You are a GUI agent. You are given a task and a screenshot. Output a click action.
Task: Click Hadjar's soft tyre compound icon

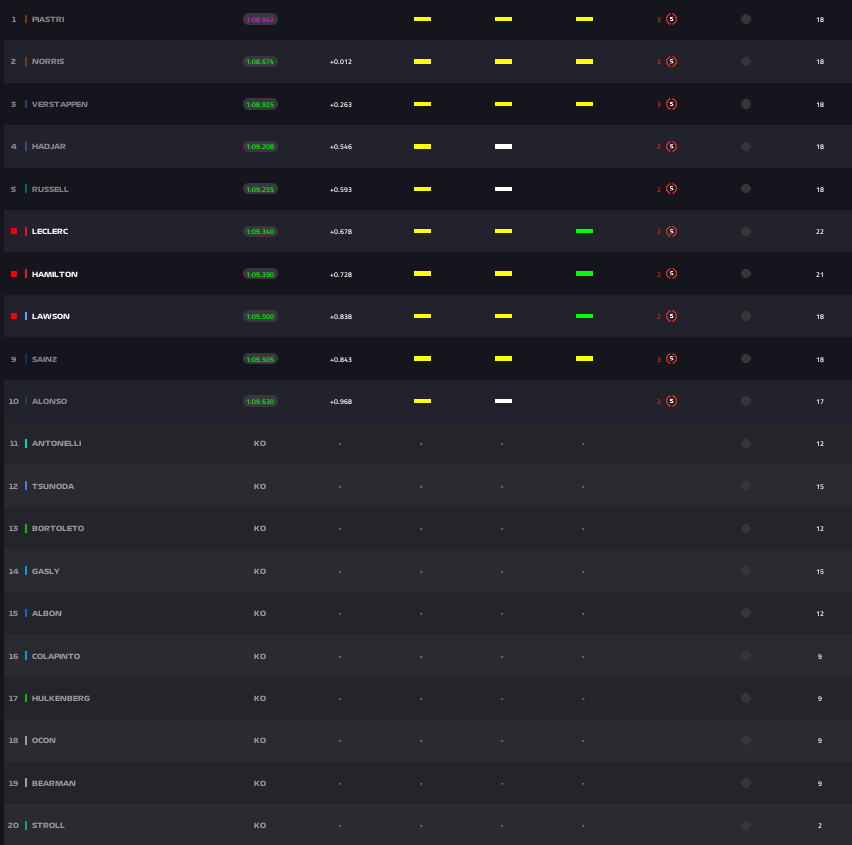pos(672,146)
